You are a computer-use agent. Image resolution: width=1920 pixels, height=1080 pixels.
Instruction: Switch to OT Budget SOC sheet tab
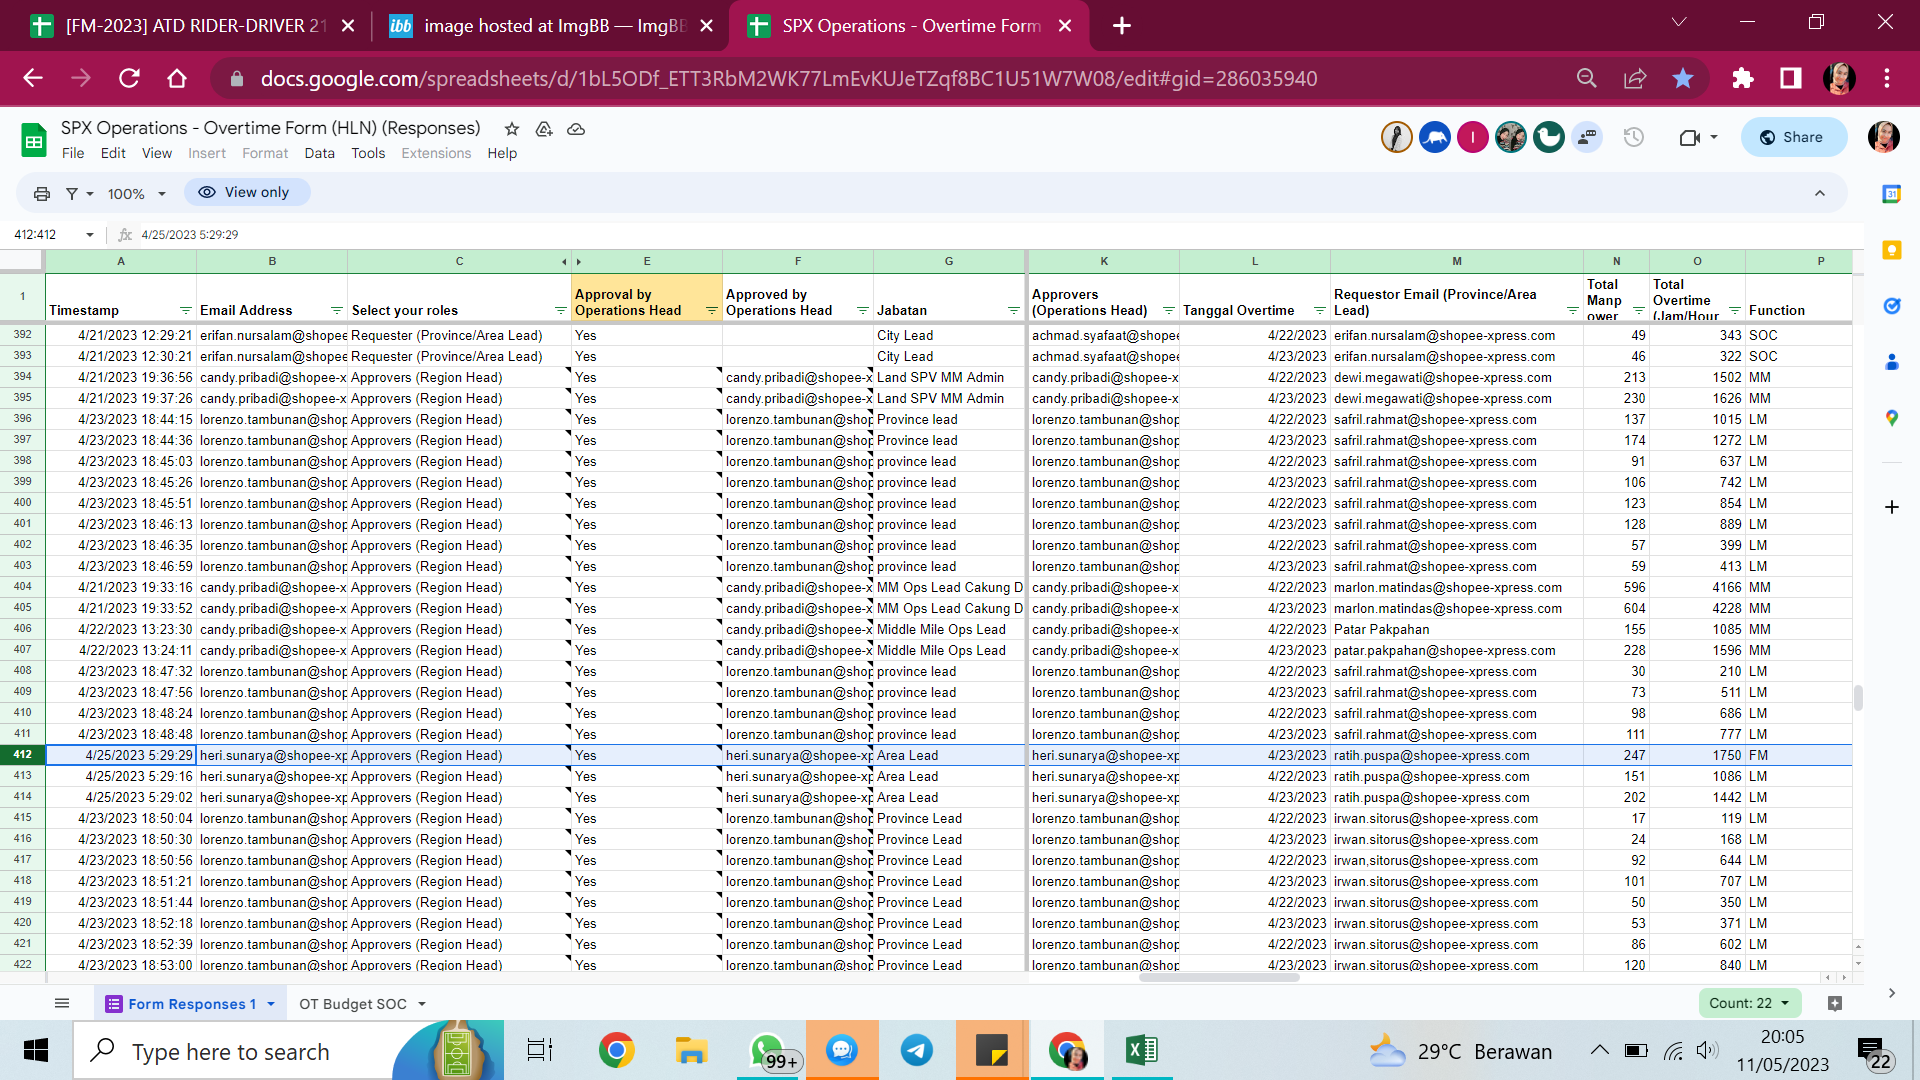pyautogui.click(x=353, y=1004)
